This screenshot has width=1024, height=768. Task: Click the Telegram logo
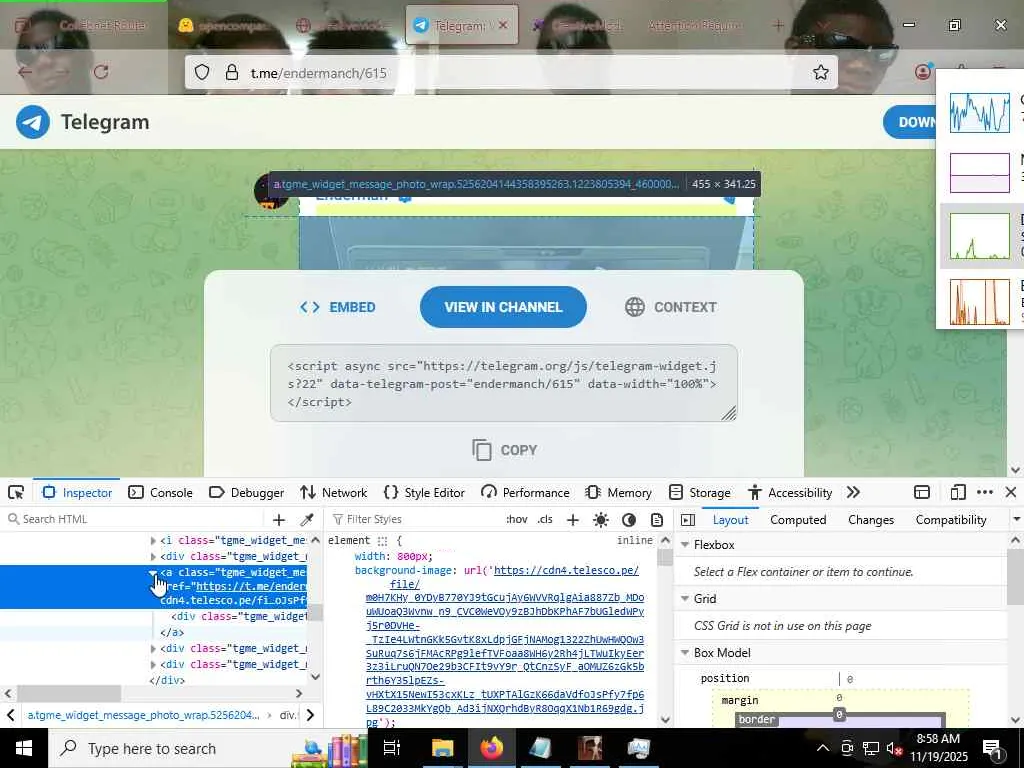(83, 122)
